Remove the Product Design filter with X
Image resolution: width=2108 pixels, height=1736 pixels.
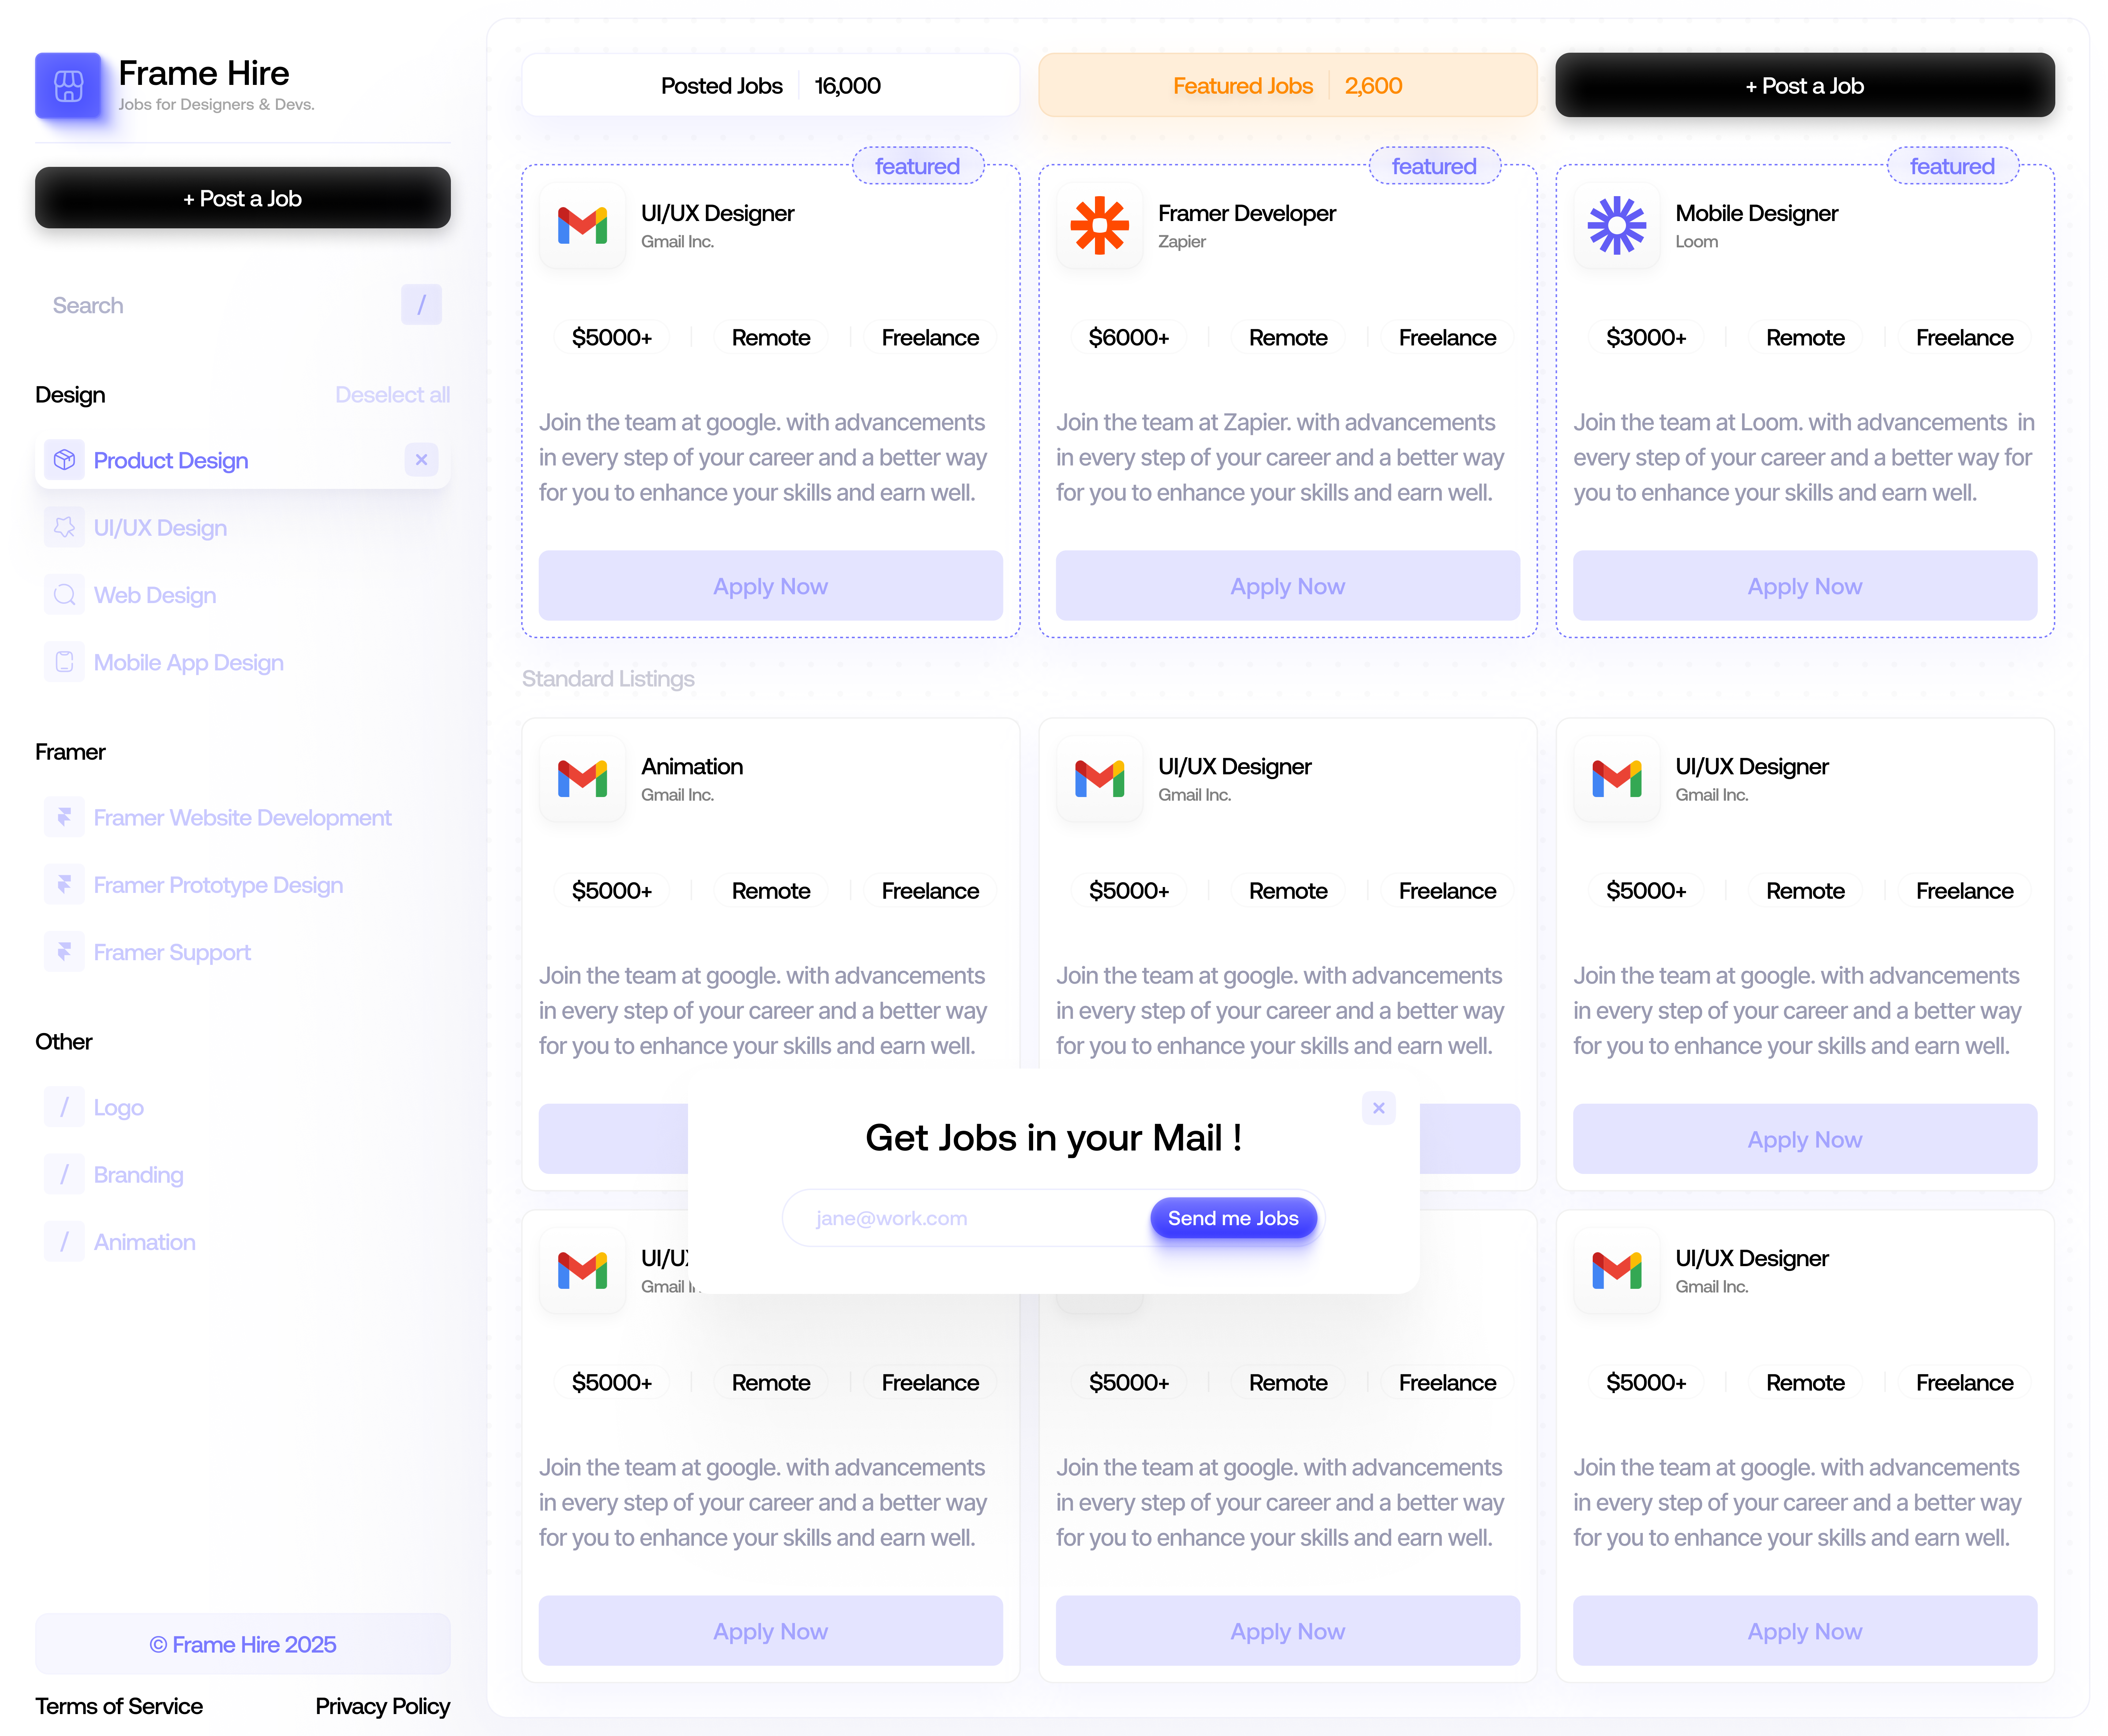tap(421, 460)
